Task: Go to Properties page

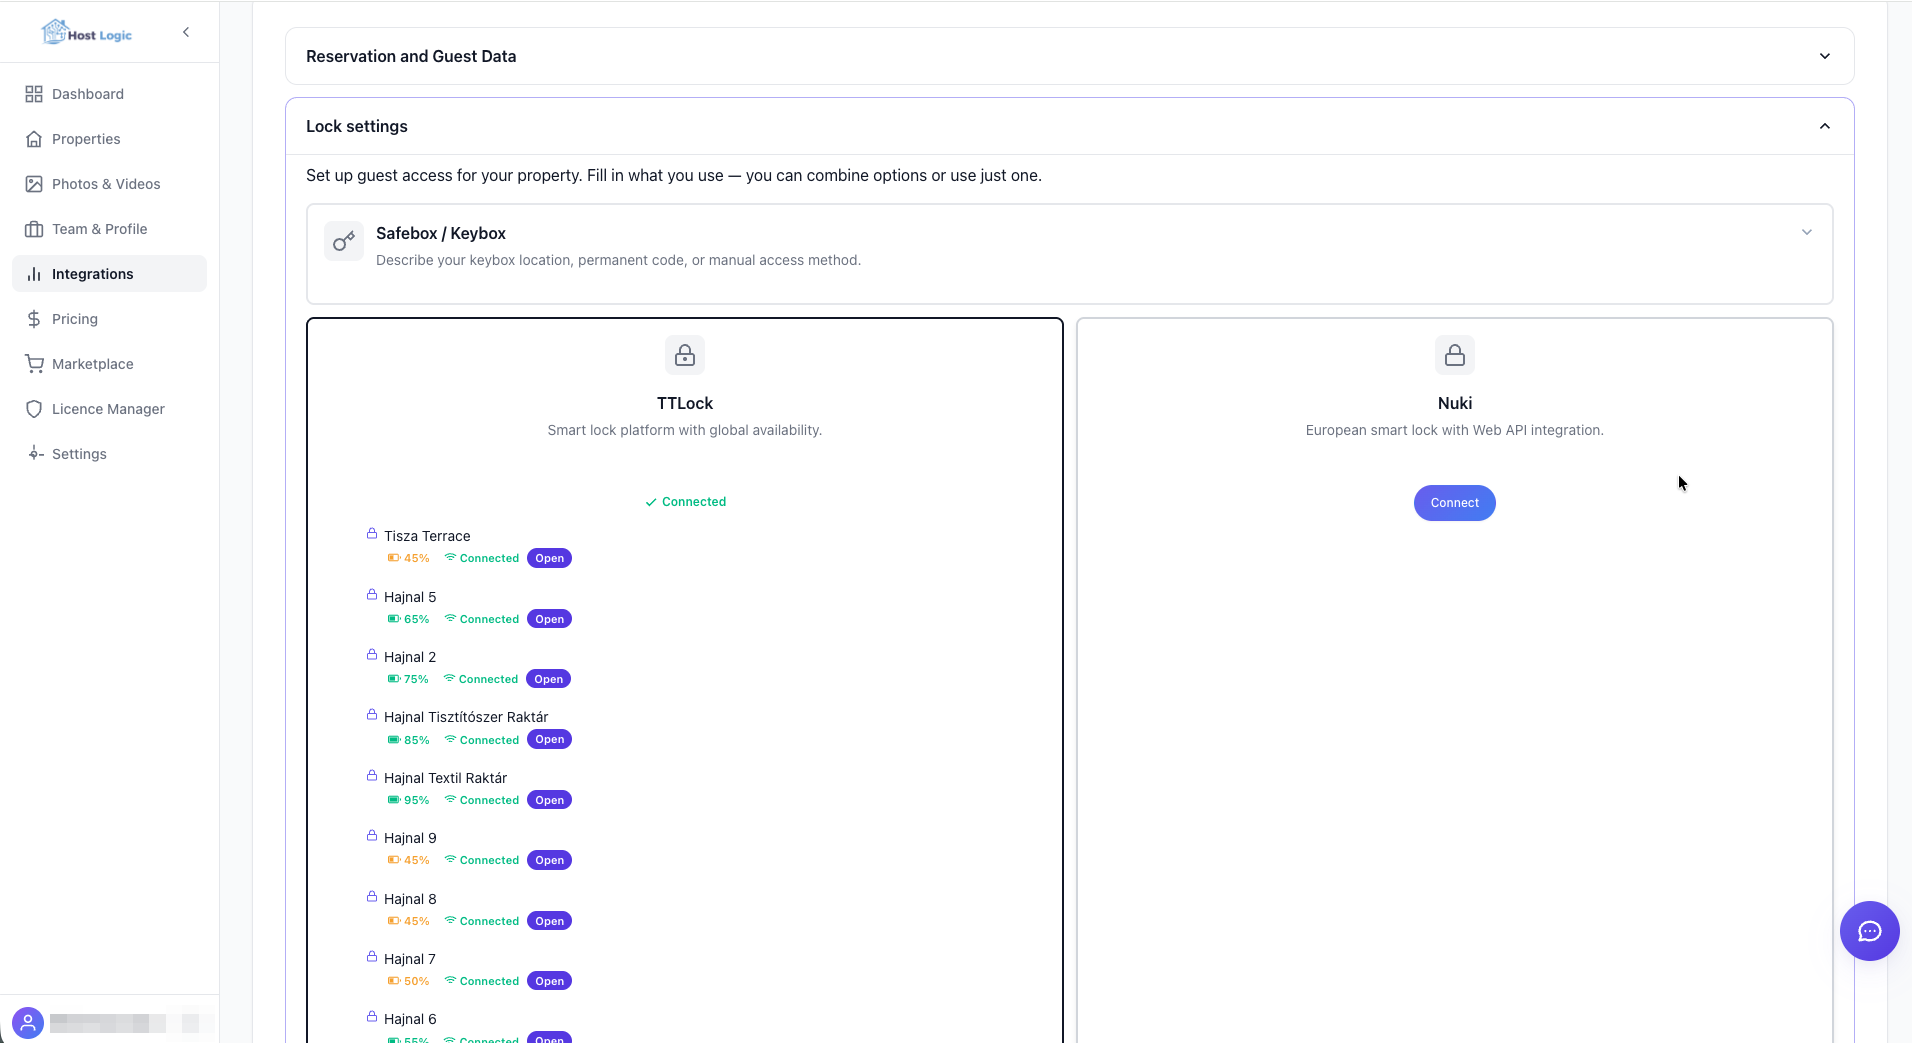Action: [x=109, y=139]
